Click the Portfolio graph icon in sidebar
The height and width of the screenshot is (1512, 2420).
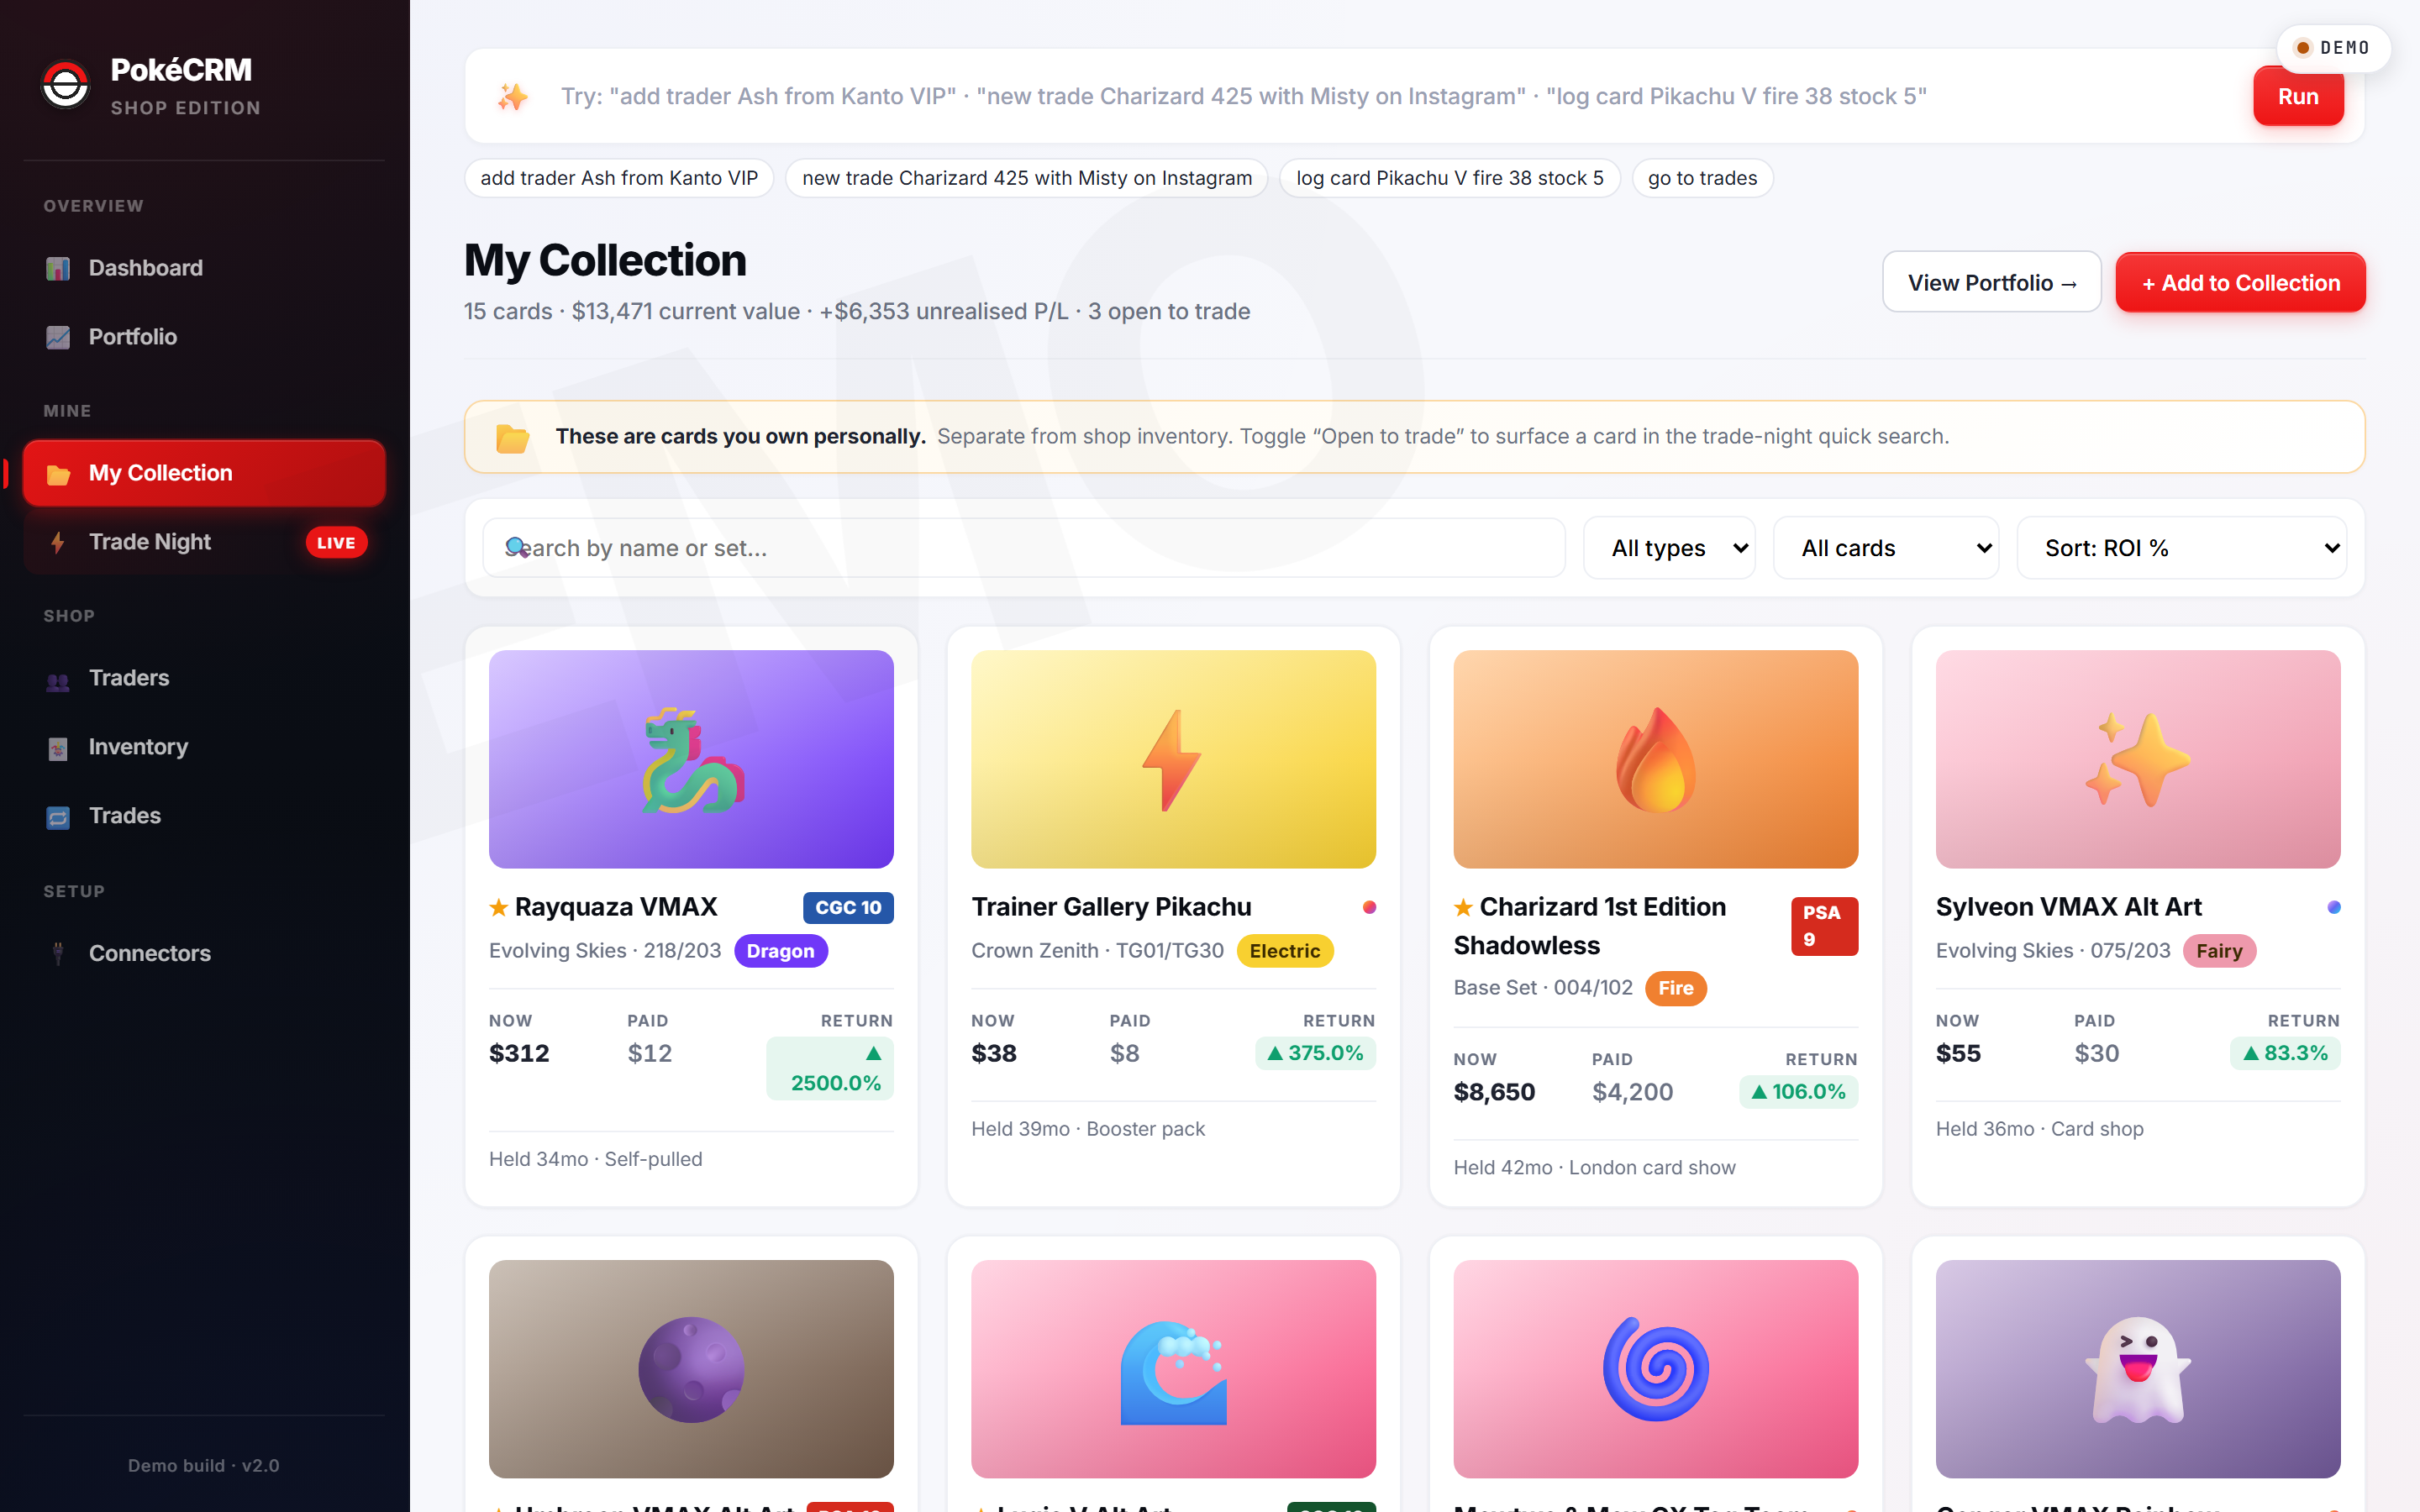pos(58,337)
